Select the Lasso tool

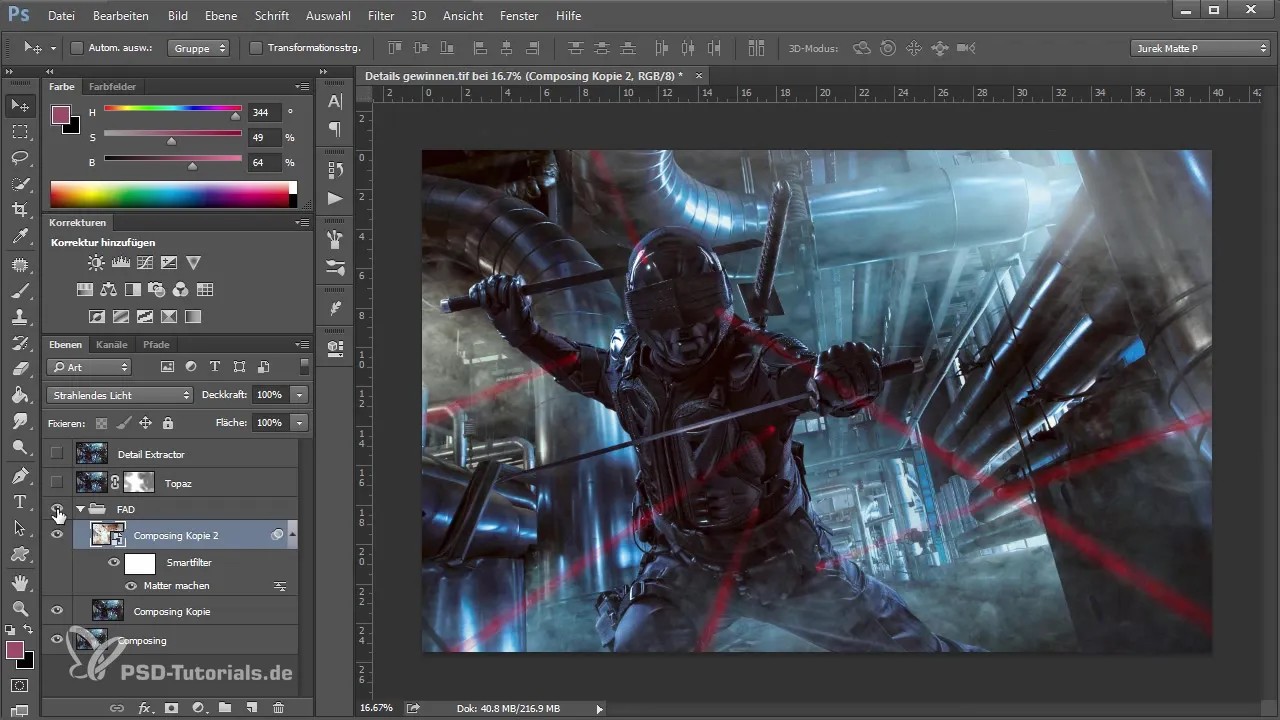coord(19,158)
